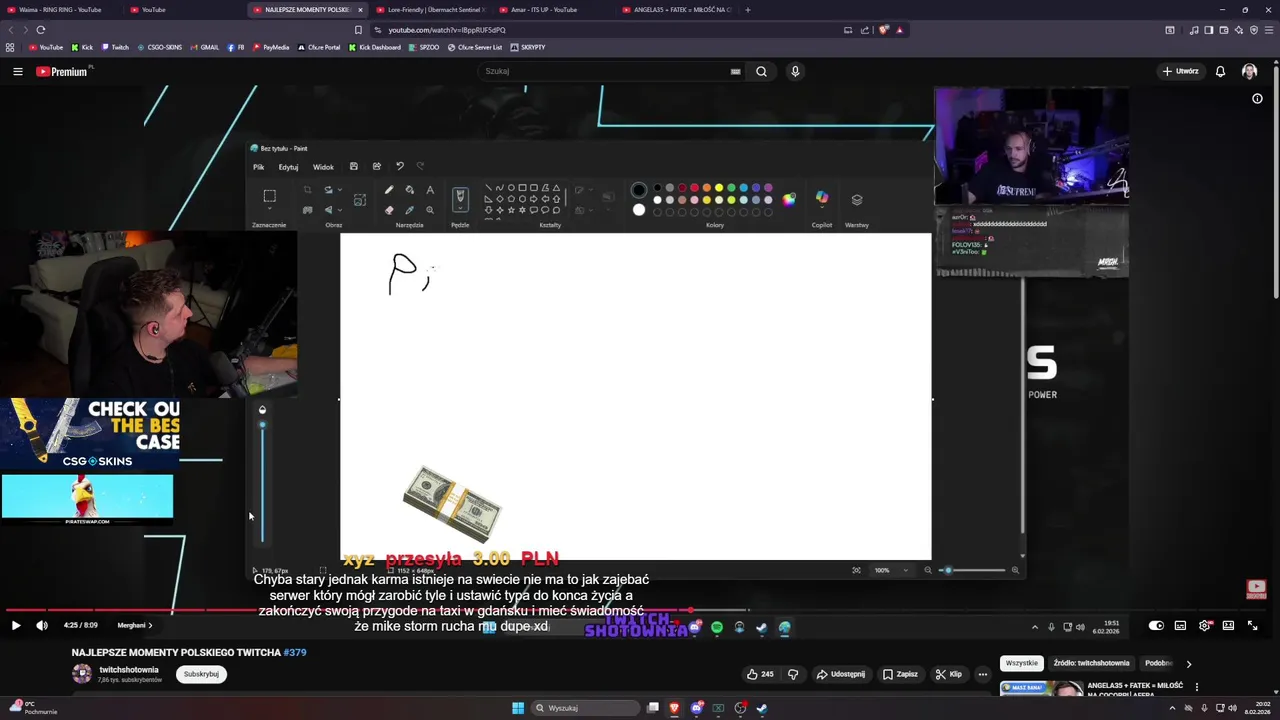This screenshot has height=720, width=1280.
Task: Expand the Merghani chapter list
Action: (x=134, y=625)
